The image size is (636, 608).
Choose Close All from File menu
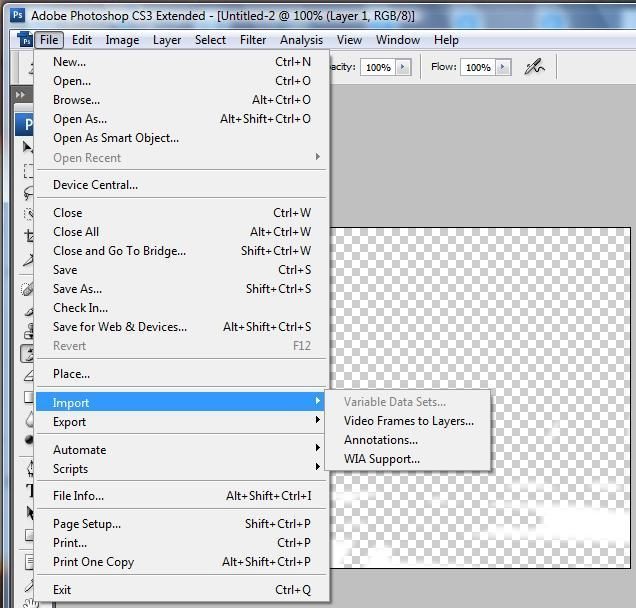point(182,232)
